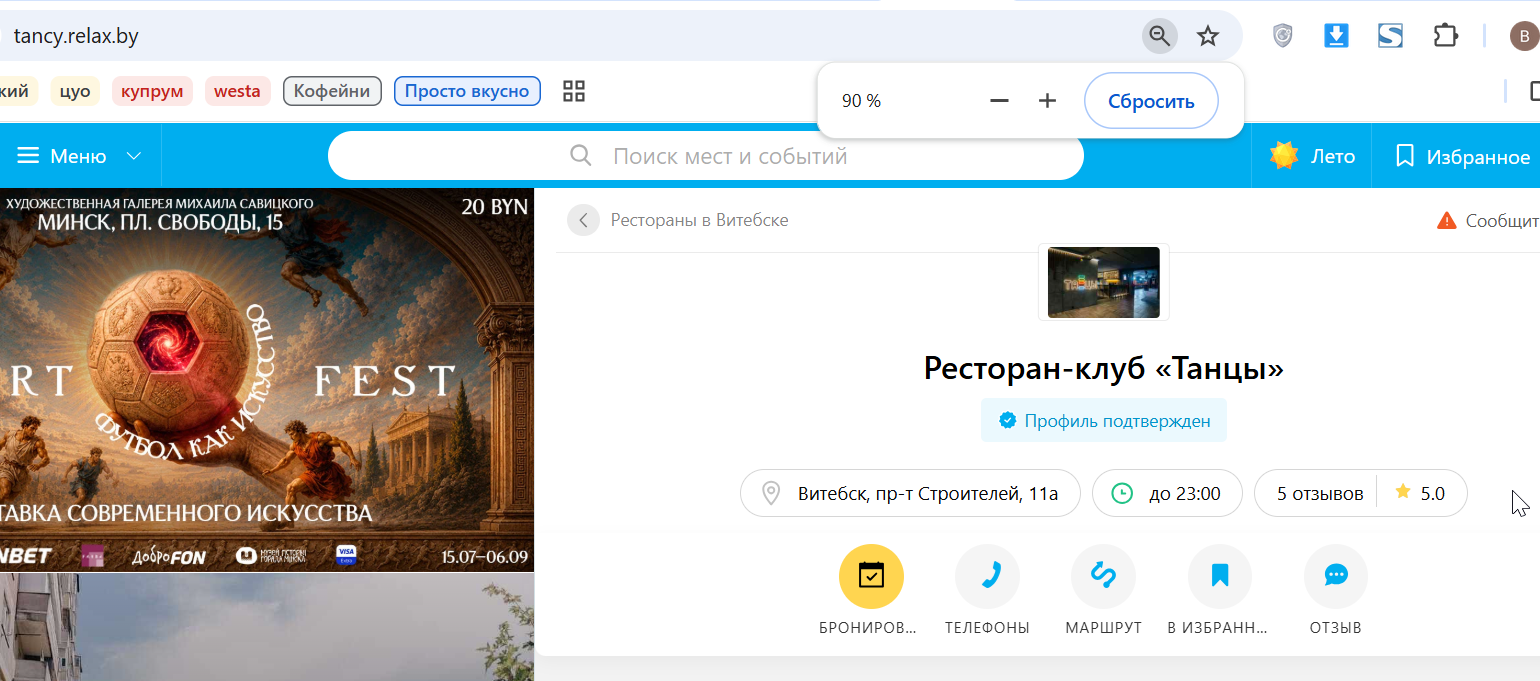Open the address Витебск, пр-т Строителей, 11а
1540x681 pixels.
click(x=910, y=493)
